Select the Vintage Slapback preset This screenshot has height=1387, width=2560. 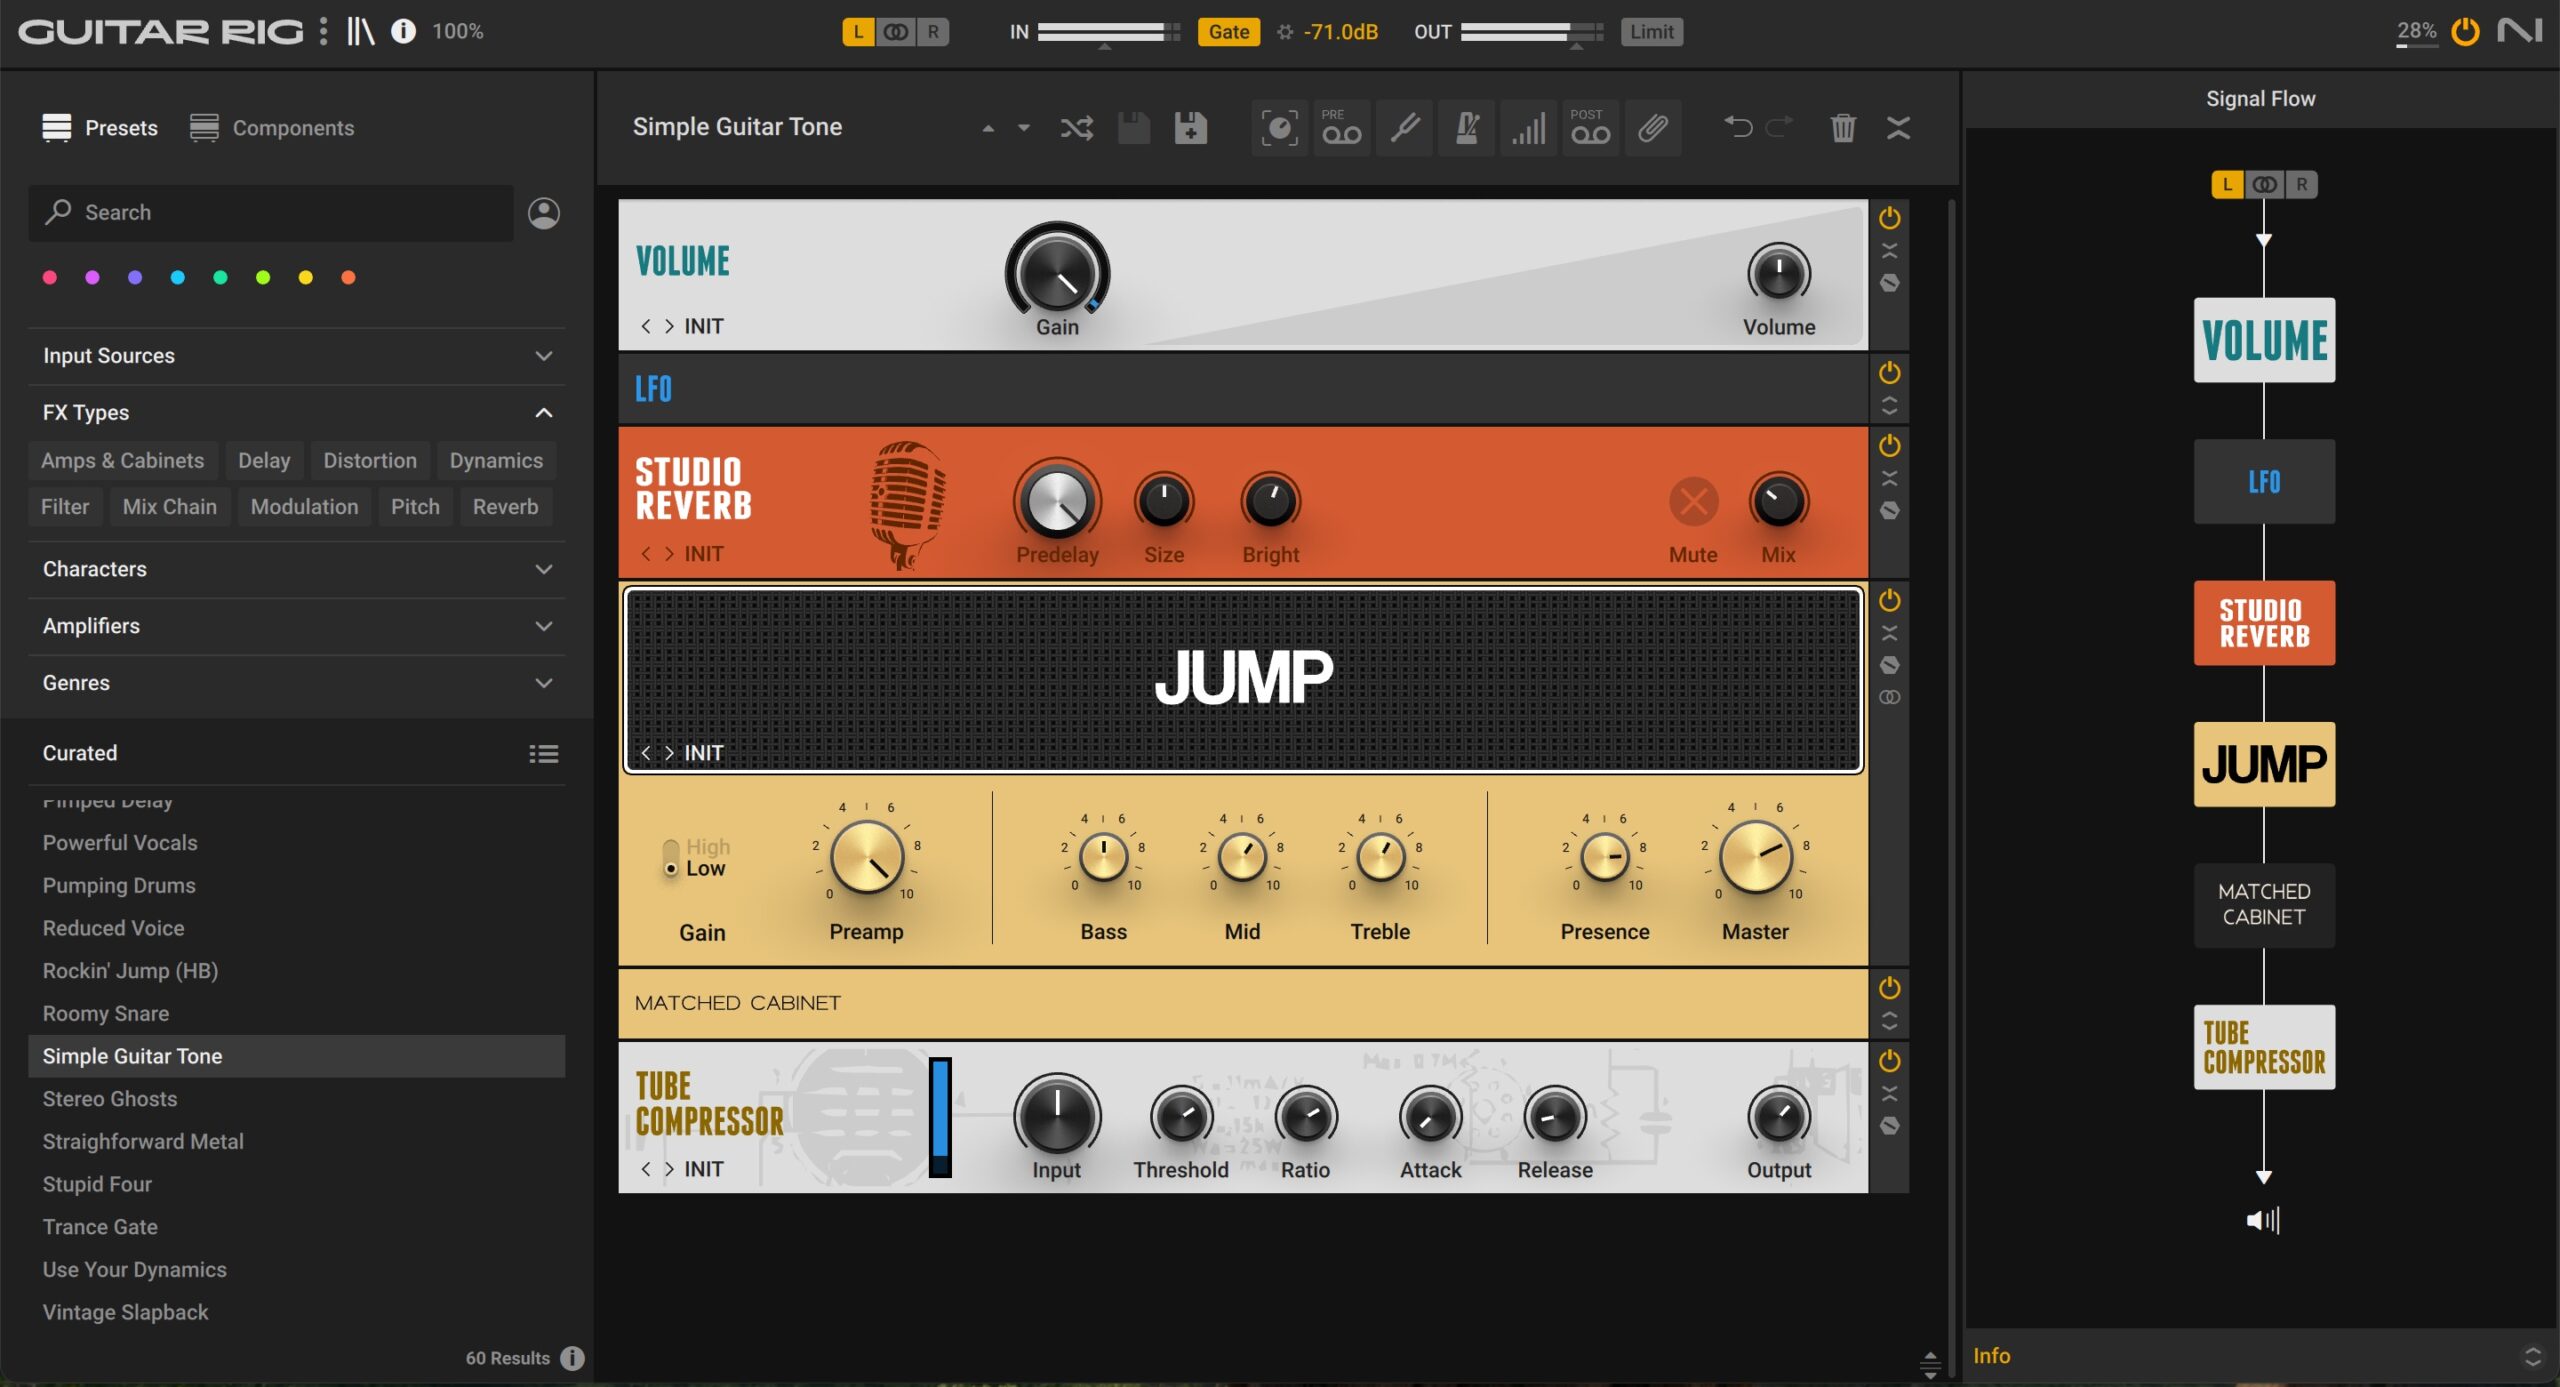tap(125, 1312)
